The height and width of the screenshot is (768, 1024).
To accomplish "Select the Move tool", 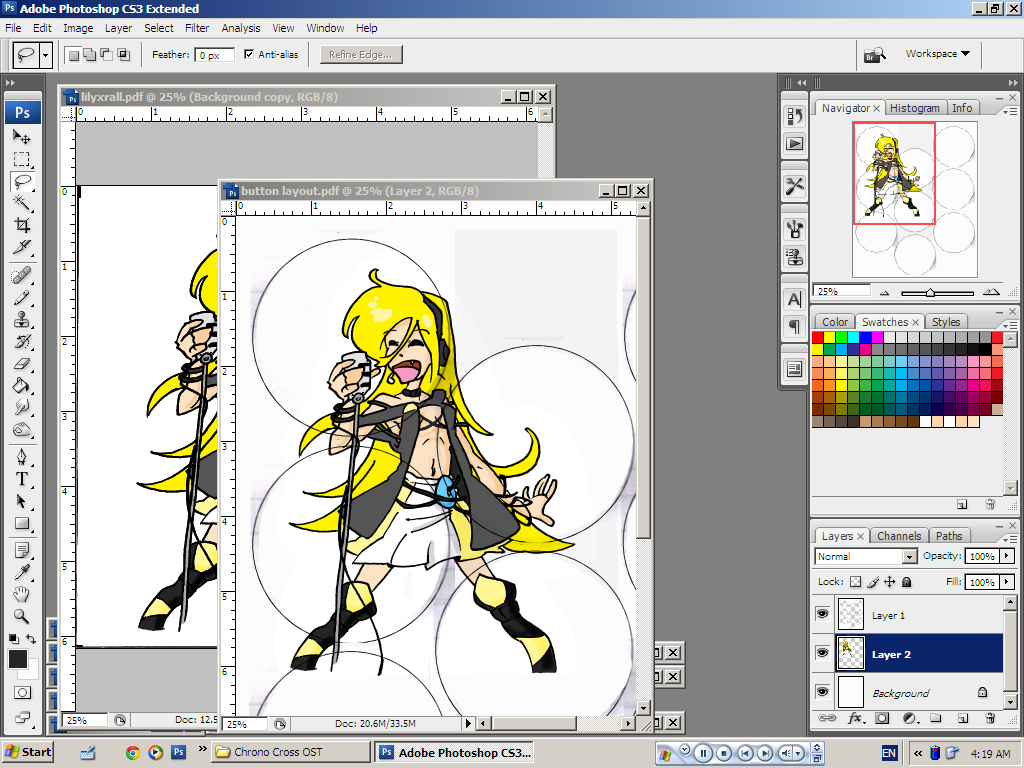I will click(22, 137).
